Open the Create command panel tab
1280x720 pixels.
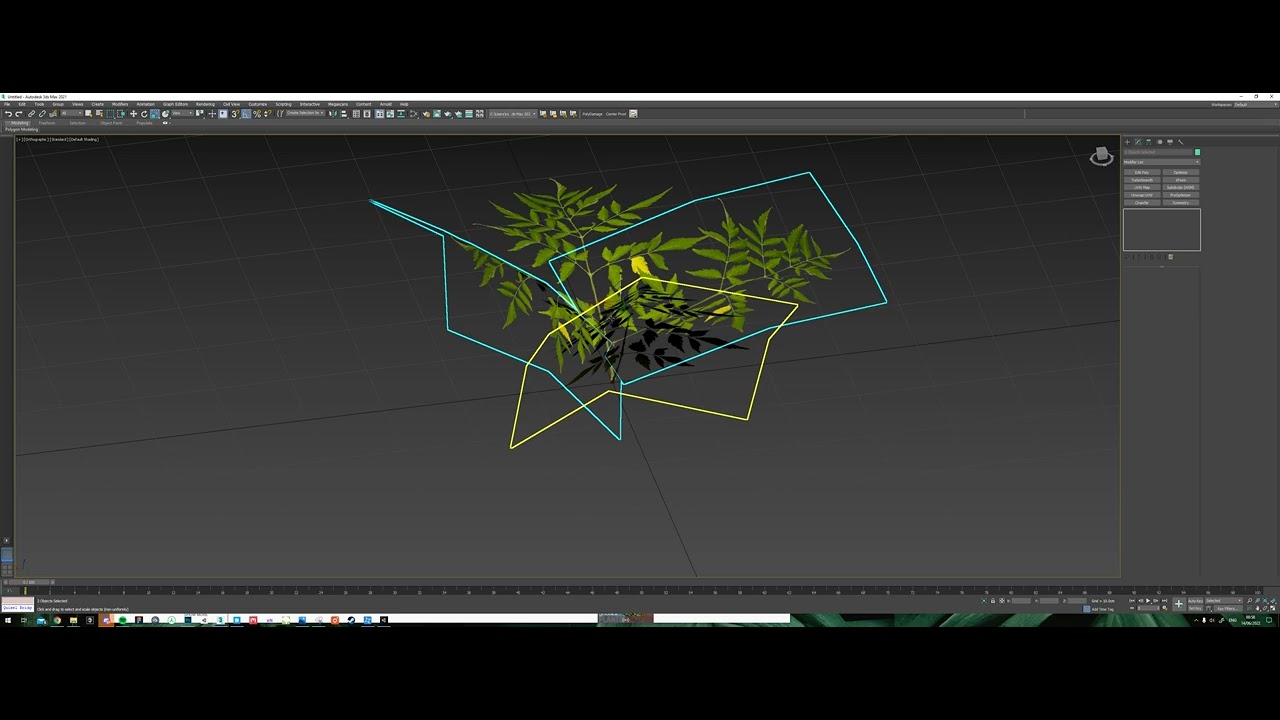coord(1127,142)
